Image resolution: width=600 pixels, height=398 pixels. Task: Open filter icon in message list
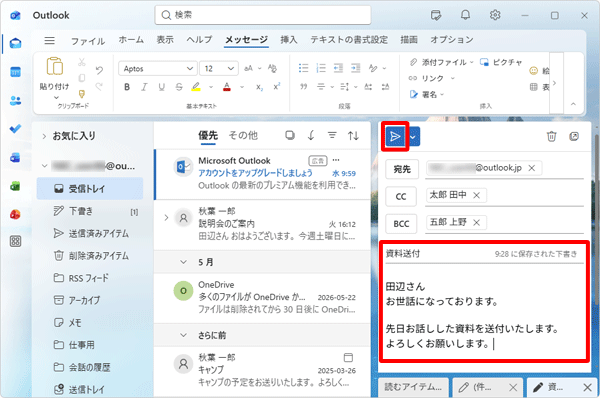[332, 135]
